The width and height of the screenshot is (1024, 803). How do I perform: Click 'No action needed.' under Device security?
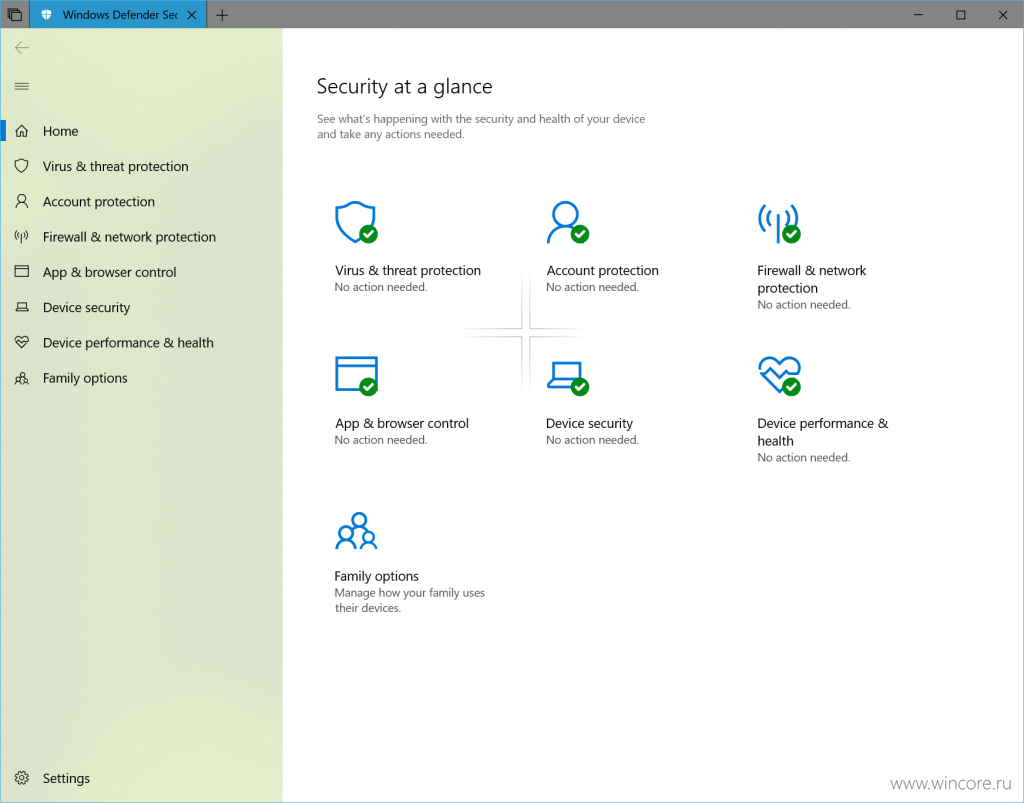(592, 440)
